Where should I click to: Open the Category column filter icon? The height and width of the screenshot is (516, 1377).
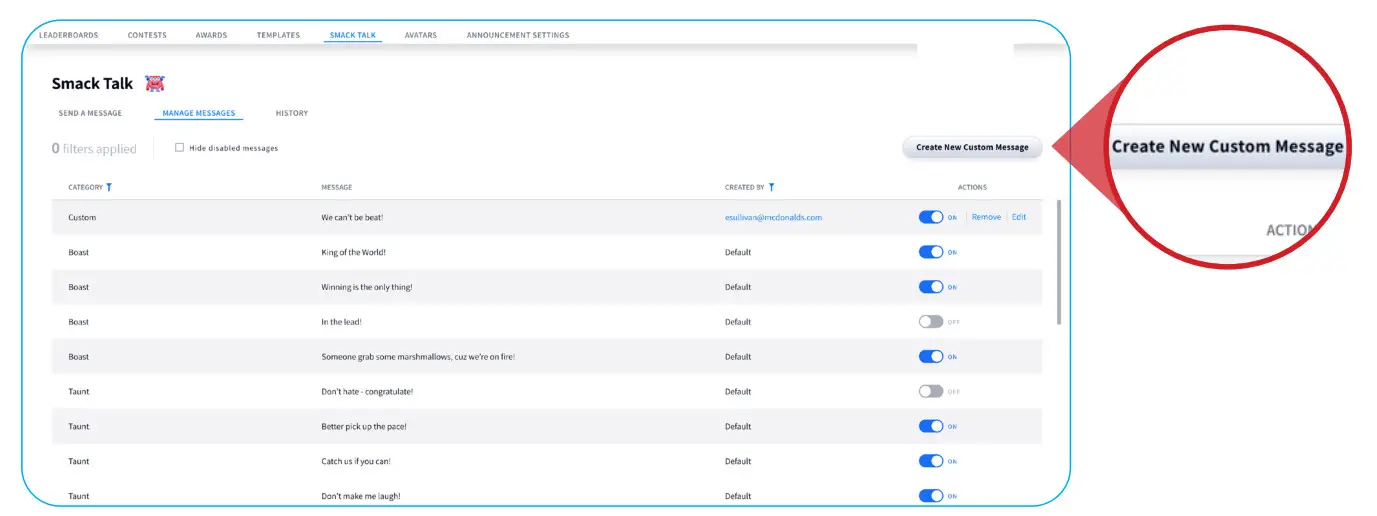(109, 187)
